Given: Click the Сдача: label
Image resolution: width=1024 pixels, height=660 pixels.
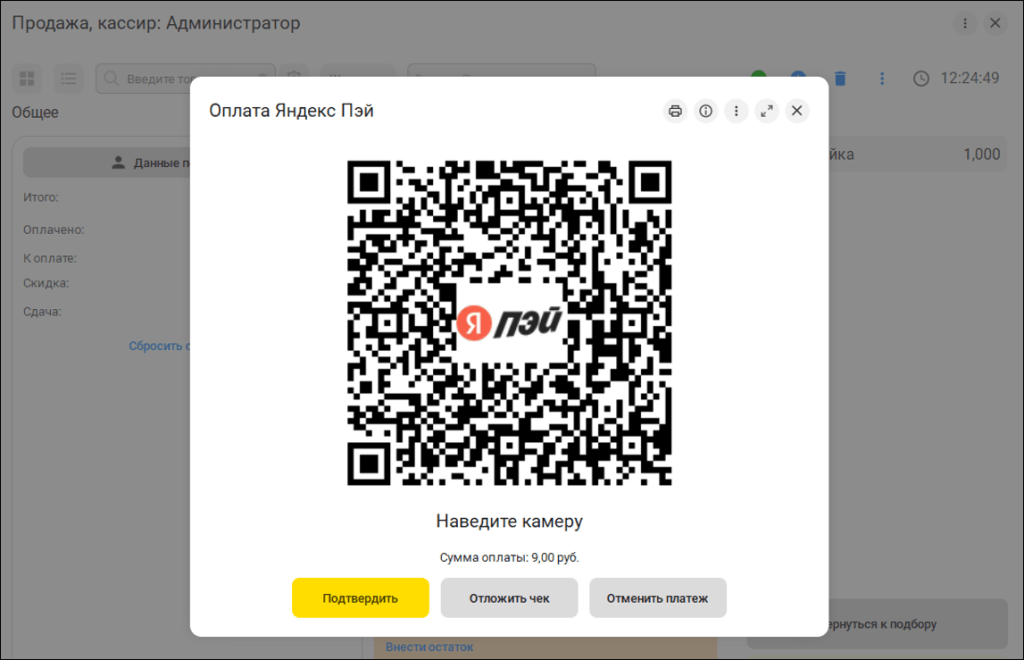Looking at the screenshot, I should point(42,312).
